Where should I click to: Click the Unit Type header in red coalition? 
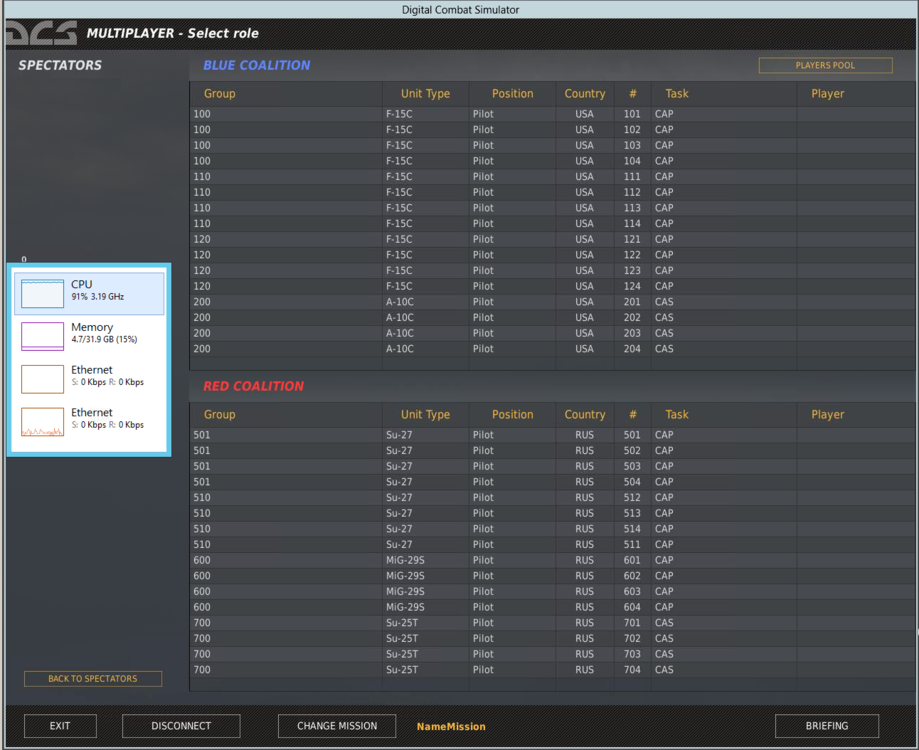[425, 414]
